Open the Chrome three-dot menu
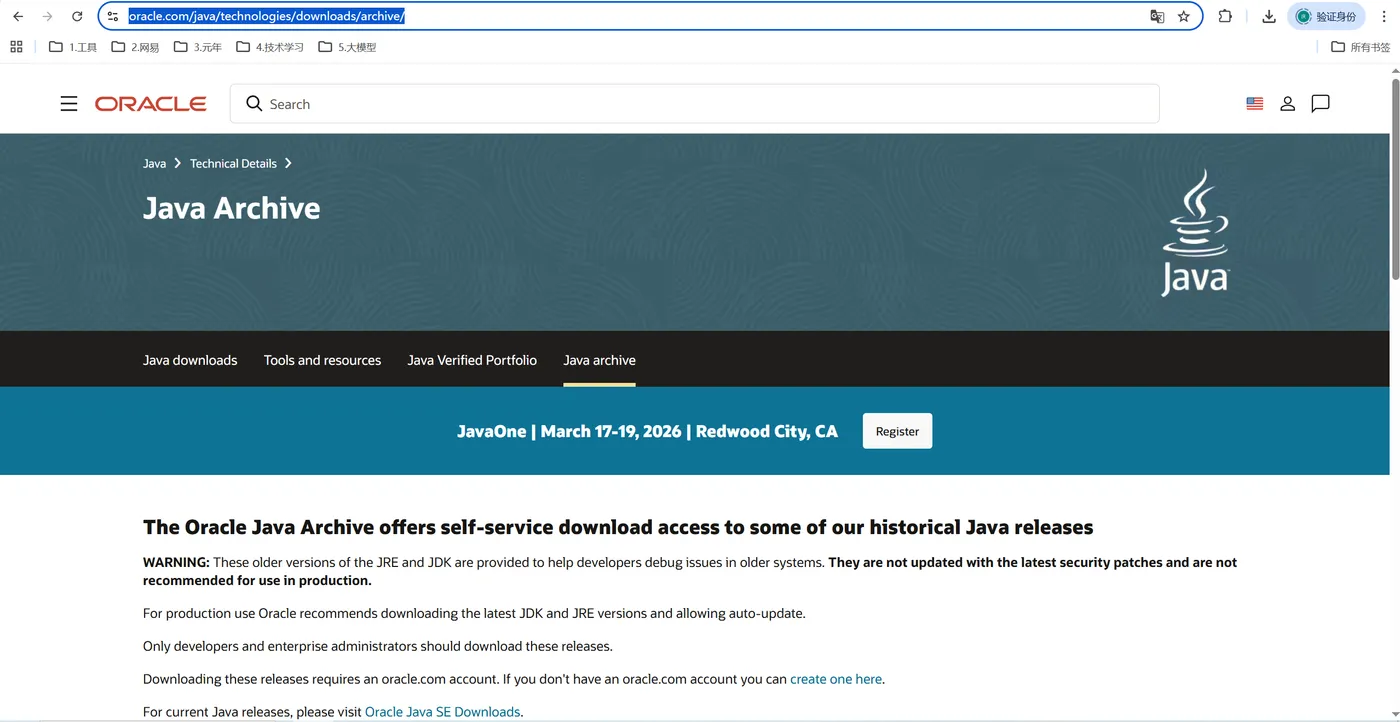 (1385, 16)
